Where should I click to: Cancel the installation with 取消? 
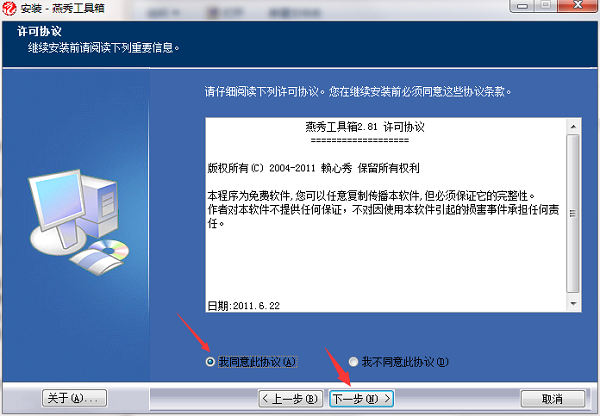(x=553, y=399)
